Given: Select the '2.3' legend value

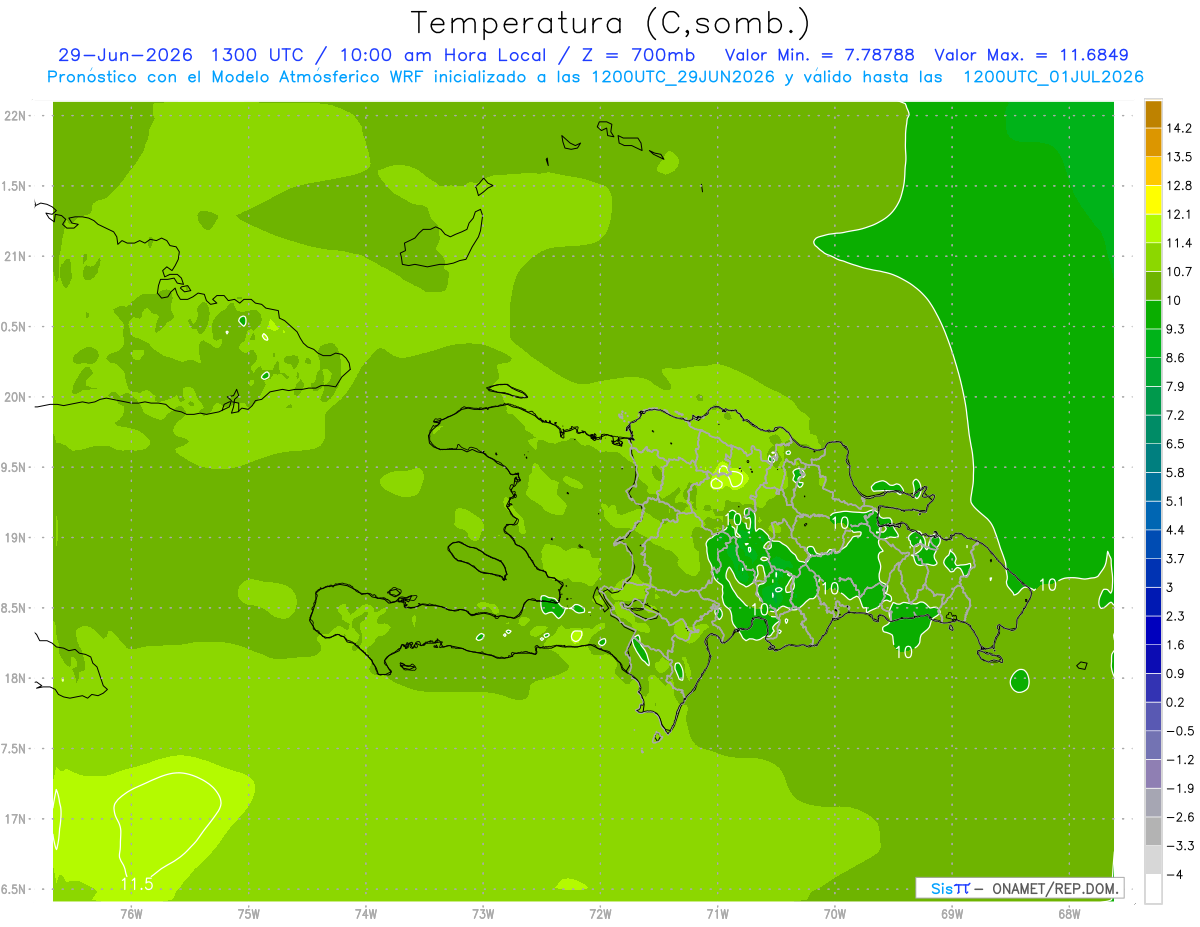Looking at the screenshot, I should 1176,616.
